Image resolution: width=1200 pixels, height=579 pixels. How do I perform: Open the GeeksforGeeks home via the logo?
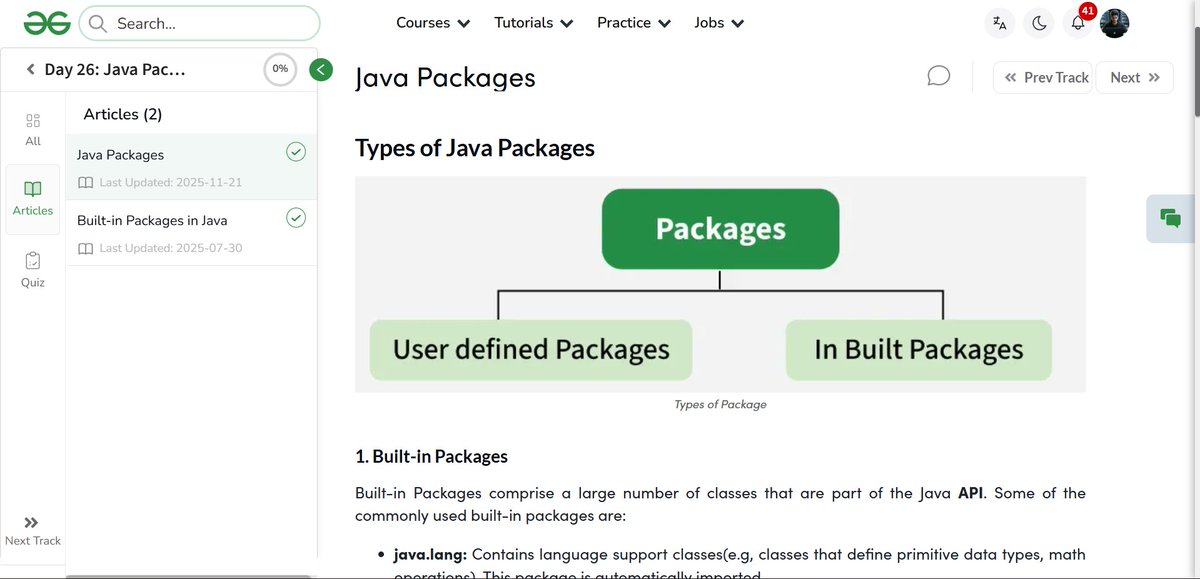46,21
